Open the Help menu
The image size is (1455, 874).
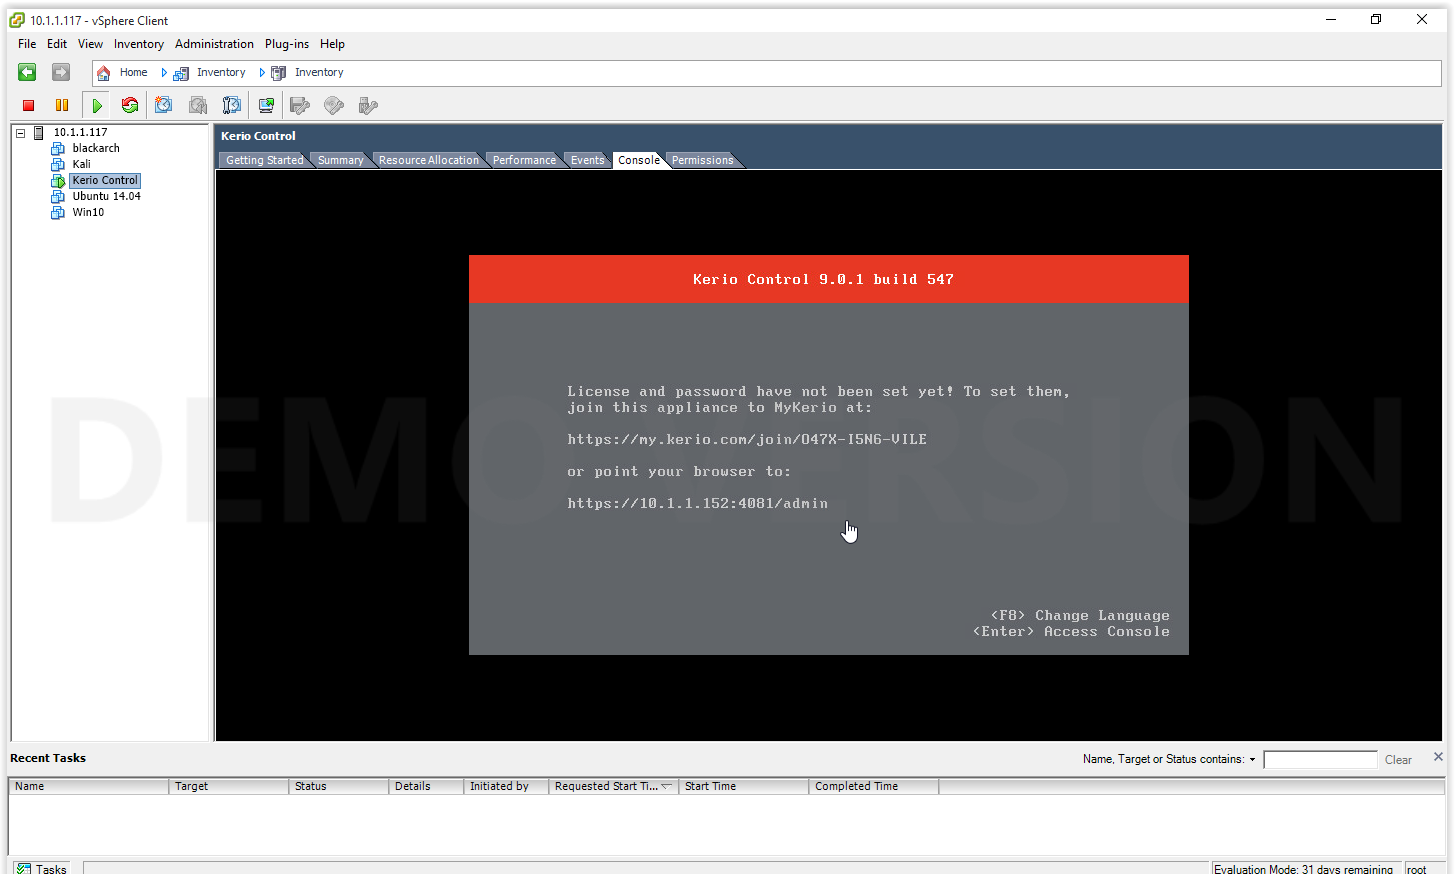pos(332,44)
